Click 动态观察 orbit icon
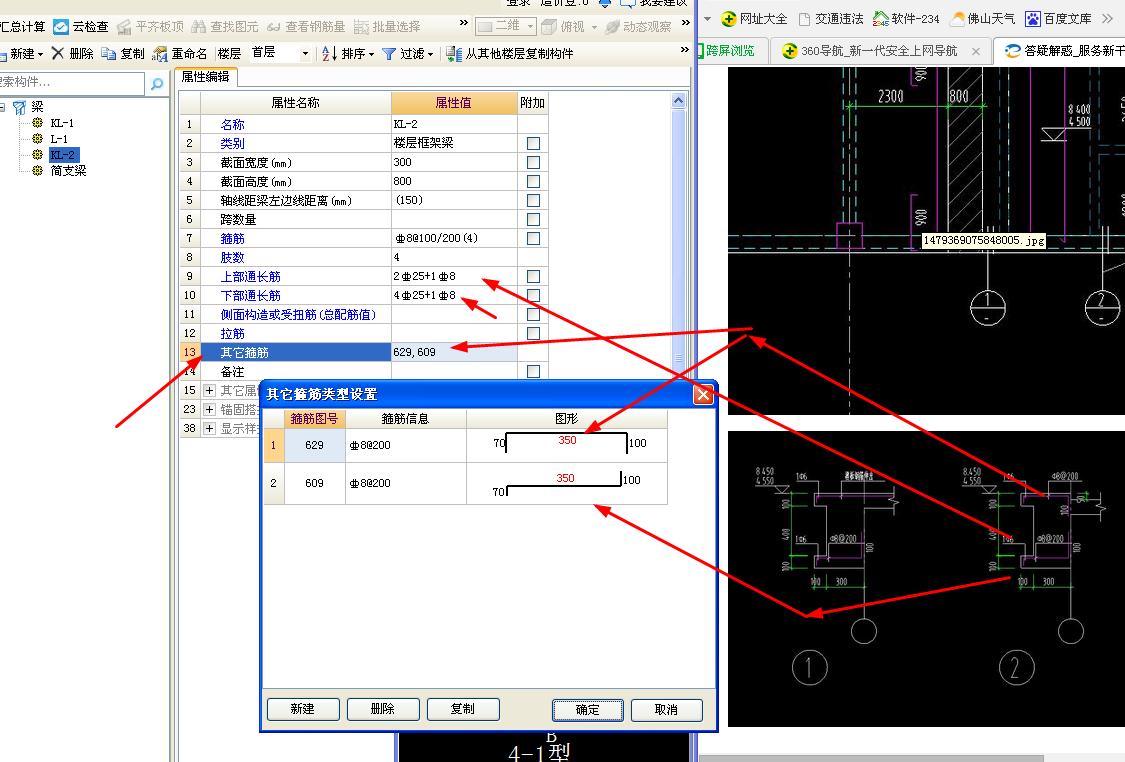The height and width of the screenshot is (762, 1125). coord(612,27)
